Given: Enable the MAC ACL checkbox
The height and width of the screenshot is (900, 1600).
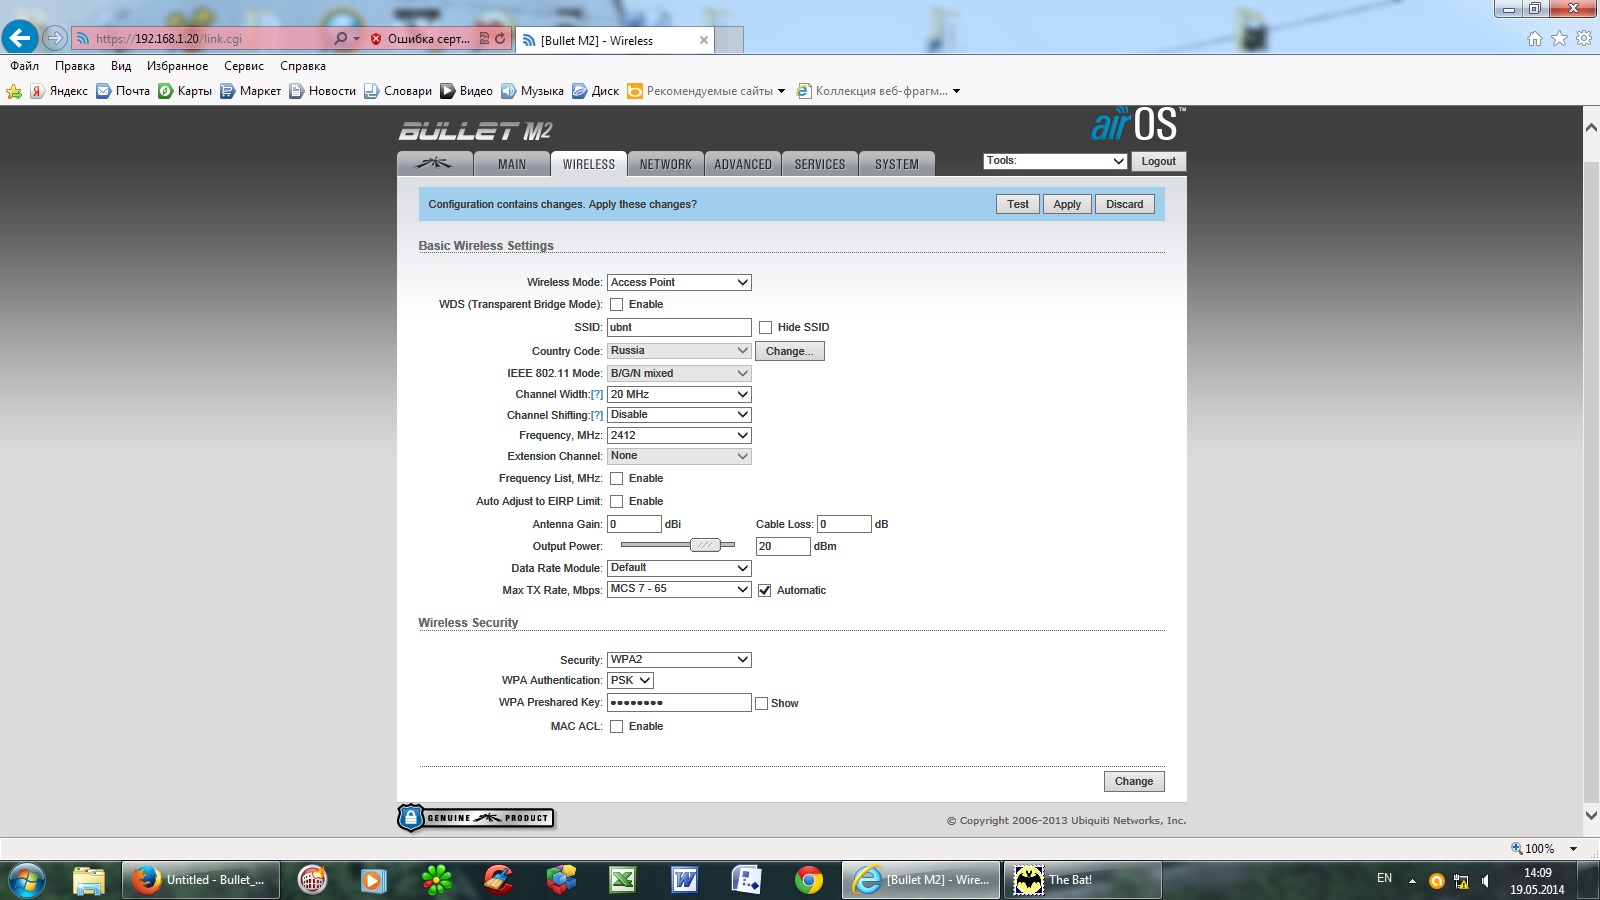Looking at the screenshot, I should point(617,727).
